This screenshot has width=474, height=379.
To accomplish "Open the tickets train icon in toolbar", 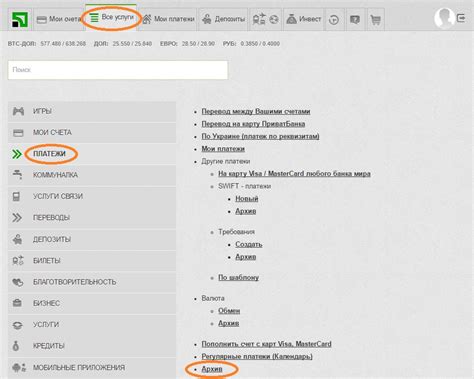I will tap(259, 20).
